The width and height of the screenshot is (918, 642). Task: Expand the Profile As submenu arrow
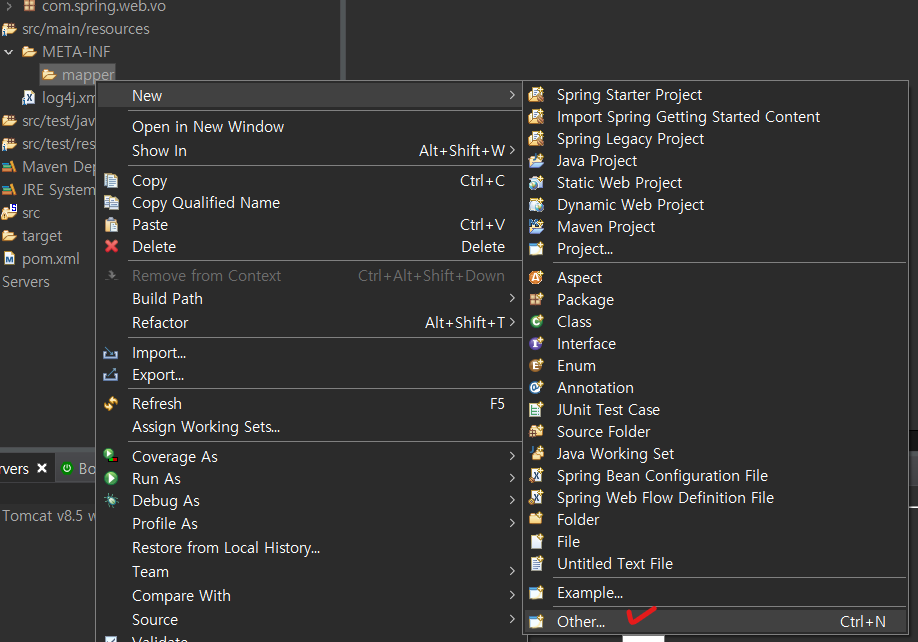coord(512,523)
